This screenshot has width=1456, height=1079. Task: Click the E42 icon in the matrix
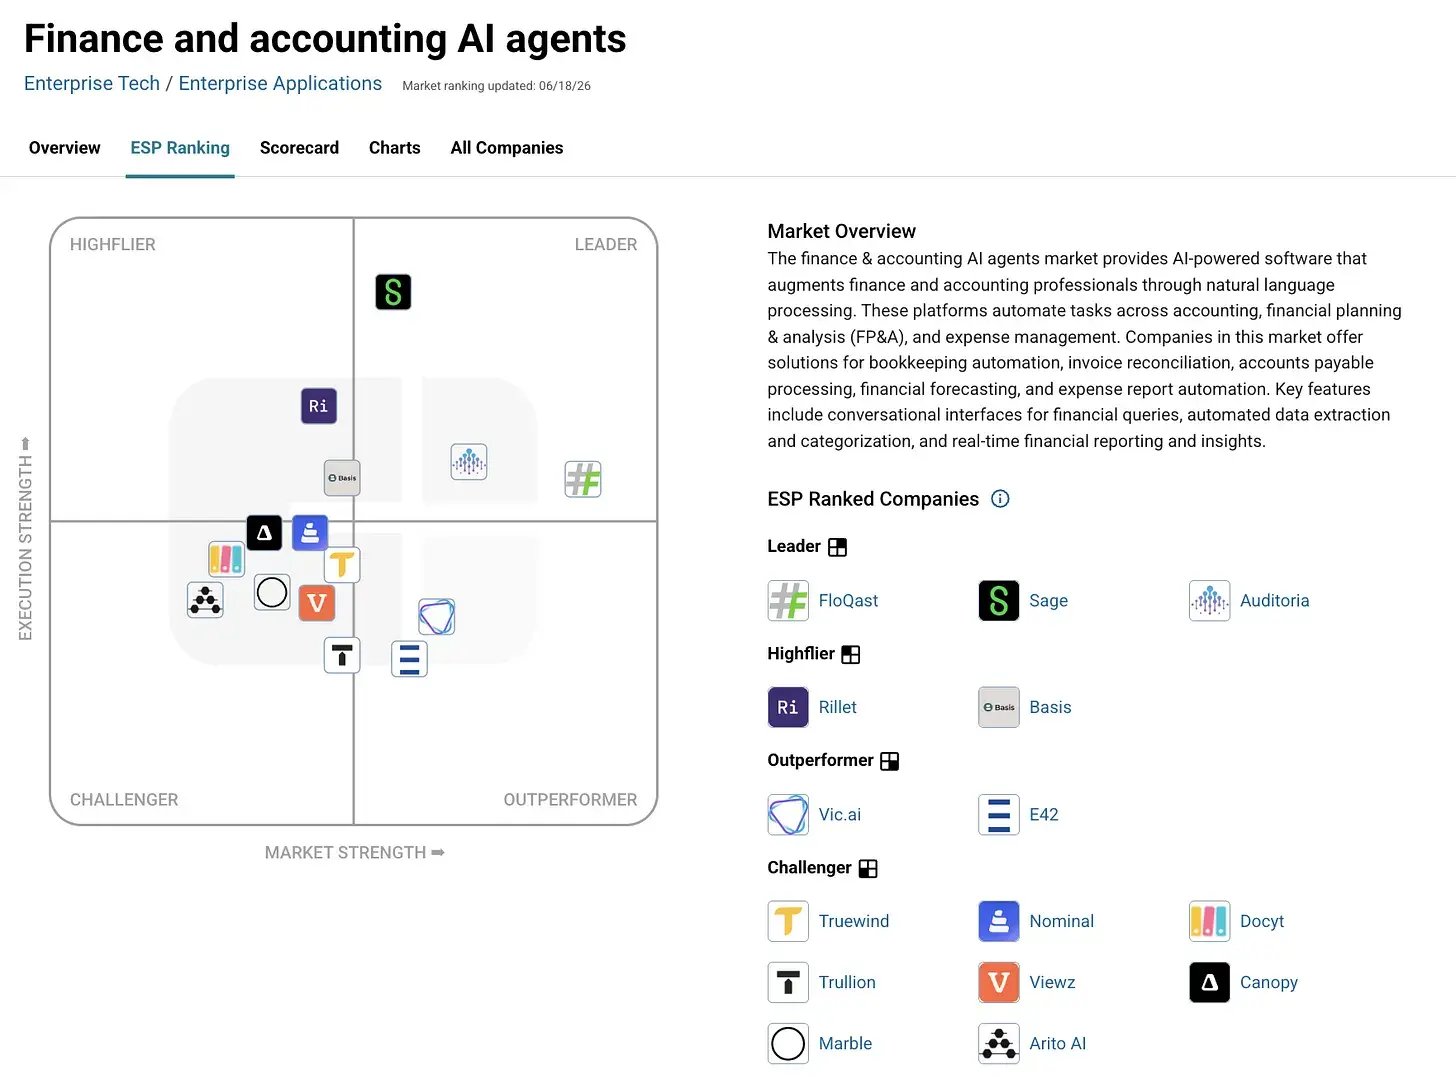[409, 659]
